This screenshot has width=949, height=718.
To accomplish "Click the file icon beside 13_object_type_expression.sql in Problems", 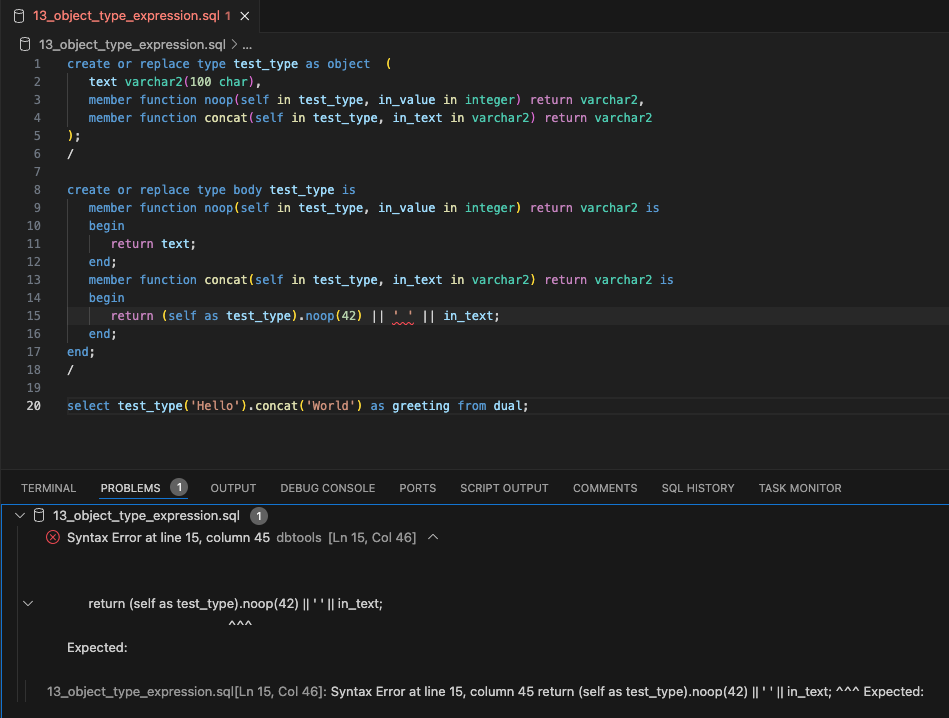I will [38, 515].
